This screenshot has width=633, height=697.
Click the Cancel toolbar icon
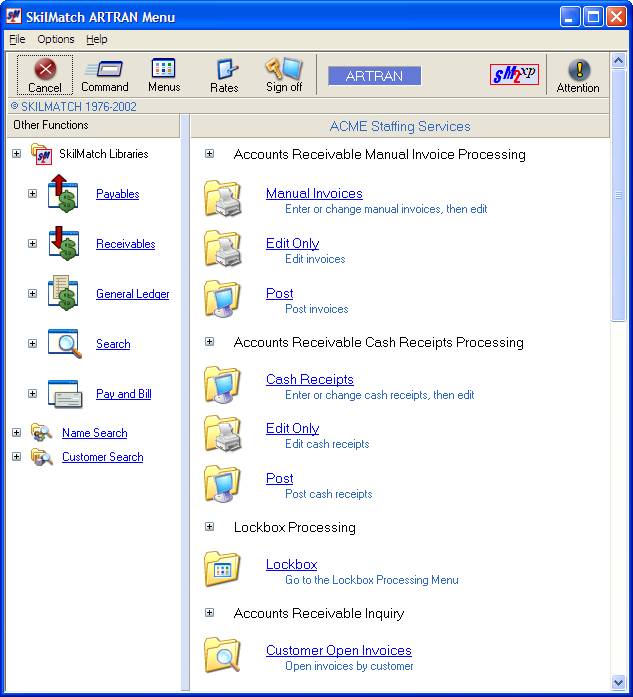(x=45, y=69)
